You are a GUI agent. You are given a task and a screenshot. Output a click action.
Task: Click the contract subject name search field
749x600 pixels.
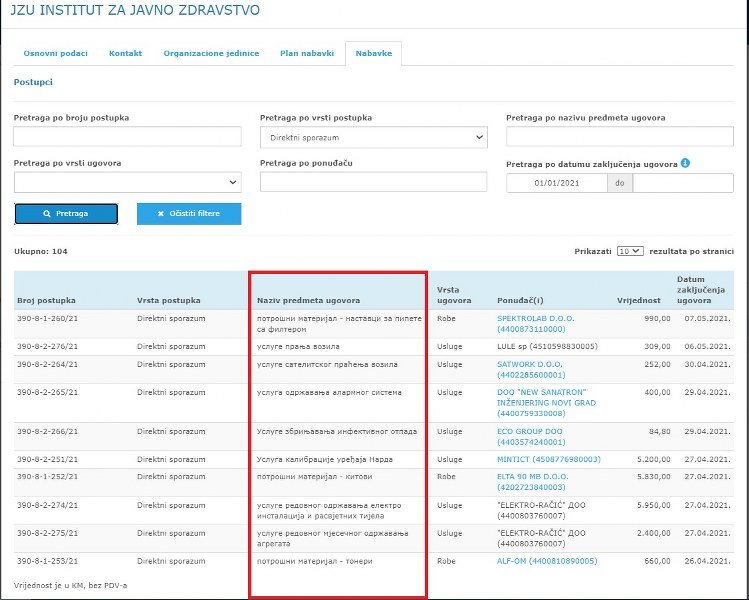point(619,137)
